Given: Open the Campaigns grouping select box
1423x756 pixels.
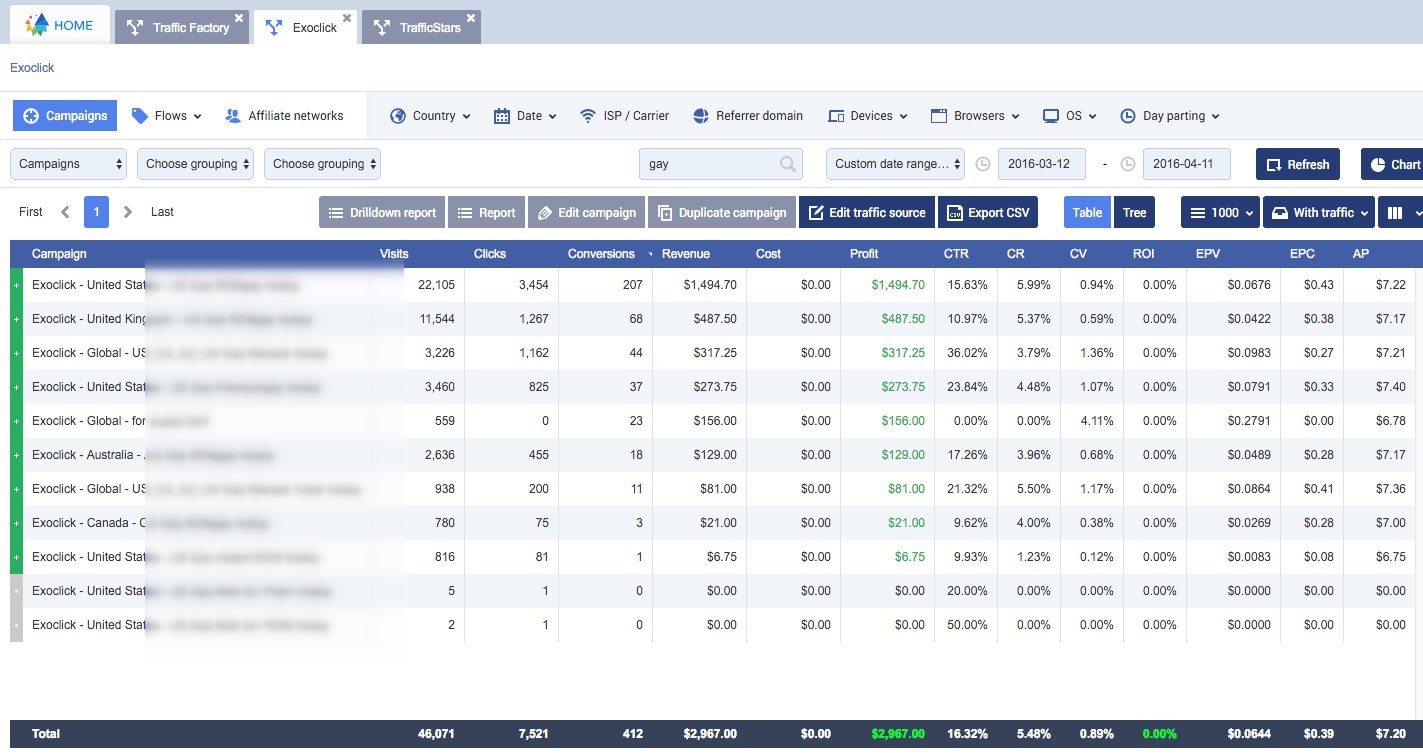Looking at the screenshot, I should tap(69, 164).
